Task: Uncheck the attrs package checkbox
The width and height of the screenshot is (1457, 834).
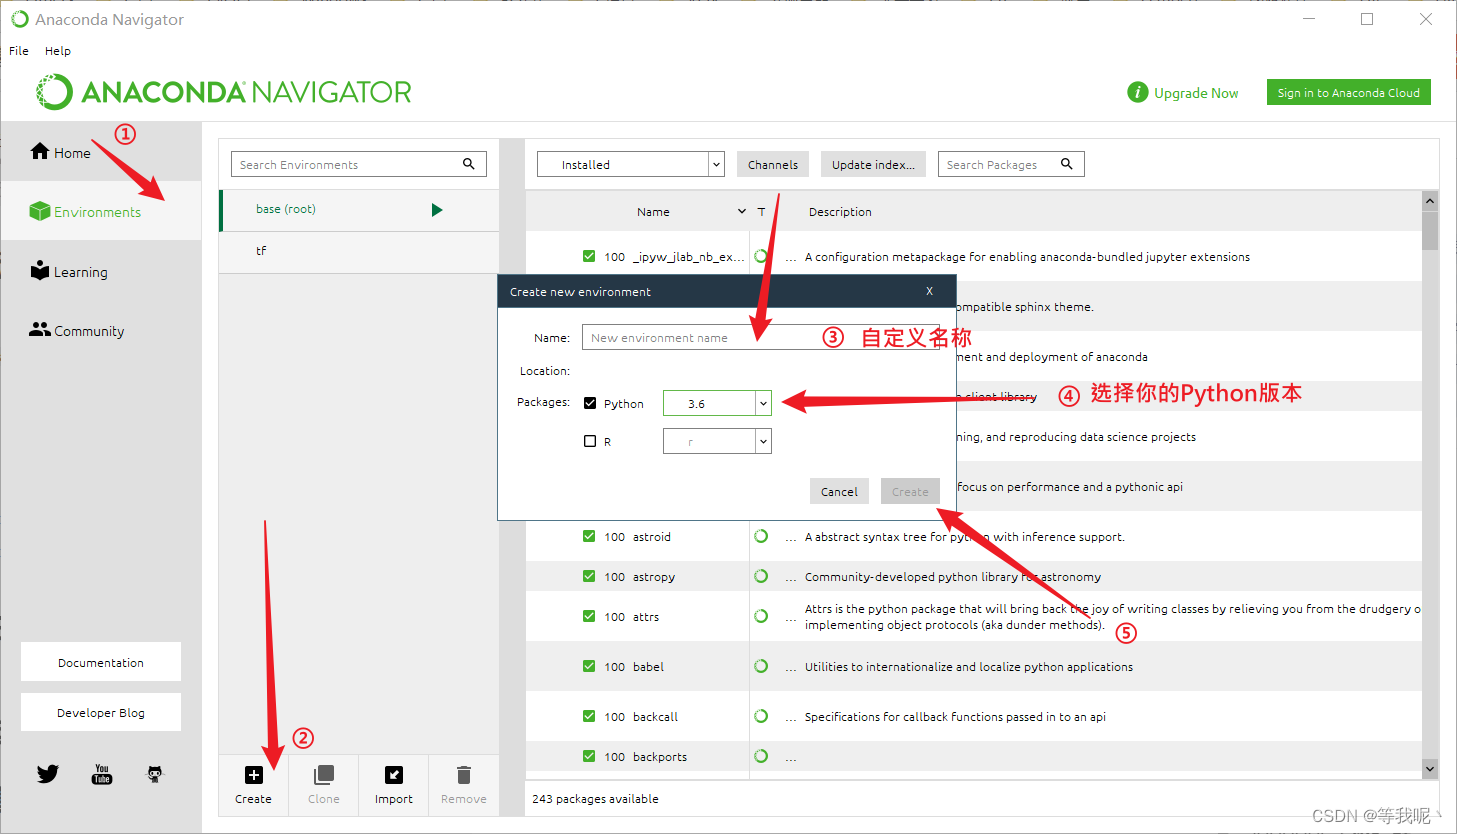Action: 589,616
